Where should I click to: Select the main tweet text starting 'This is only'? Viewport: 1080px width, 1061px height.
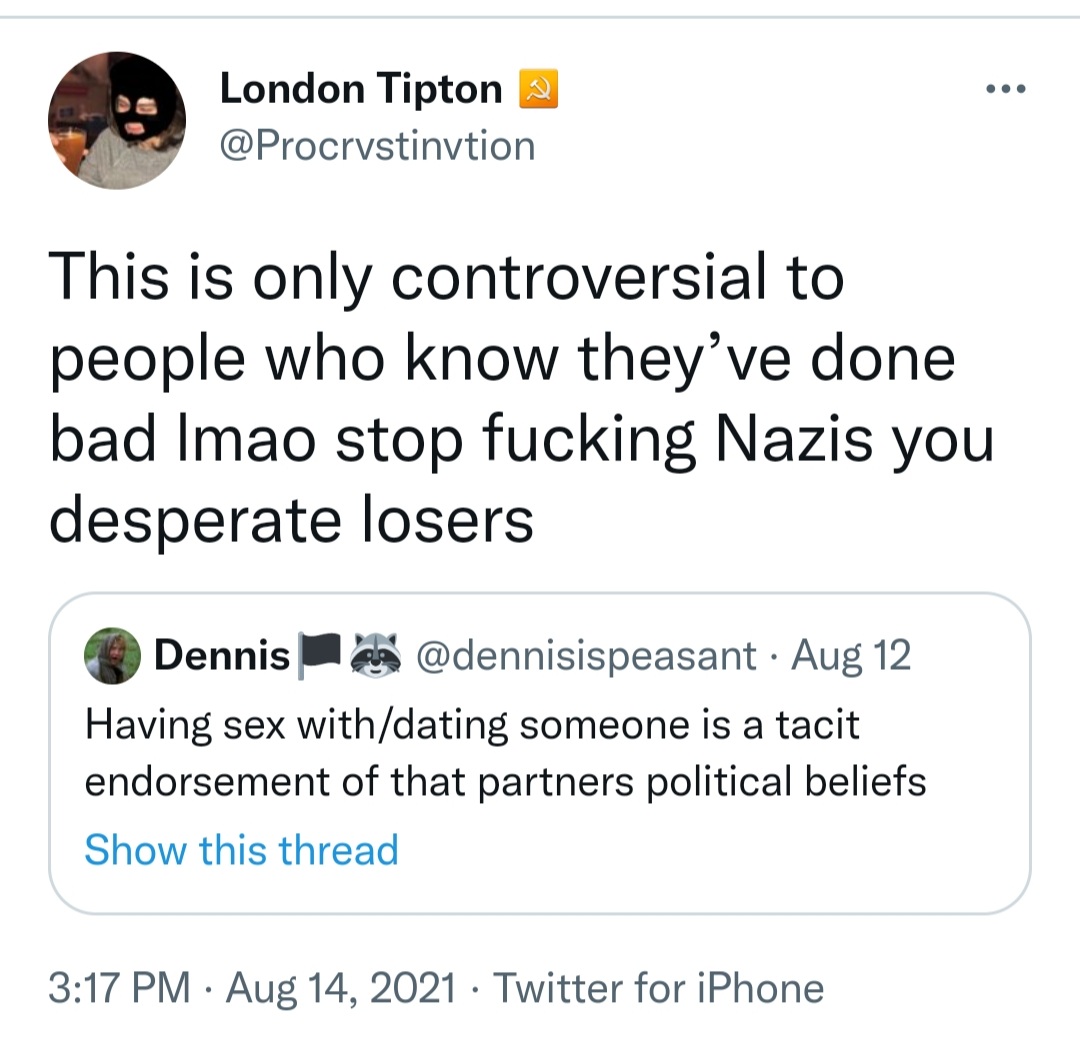coord(521,398)
